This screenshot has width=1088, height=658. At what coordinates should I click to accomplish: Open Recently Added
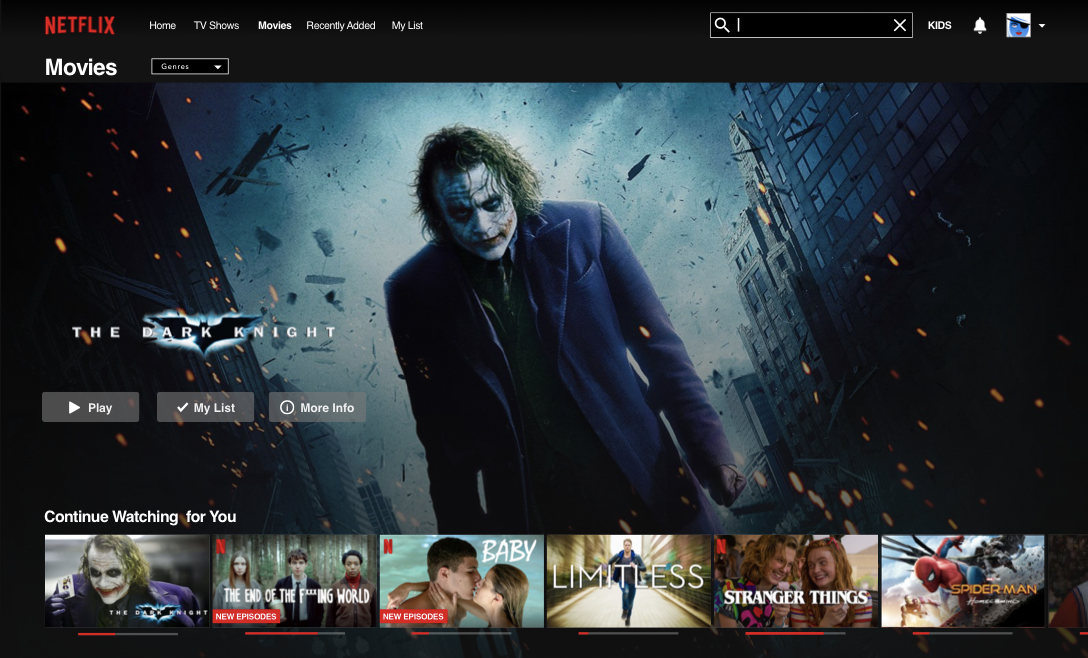pyautogui.click(x=341, y=26)
